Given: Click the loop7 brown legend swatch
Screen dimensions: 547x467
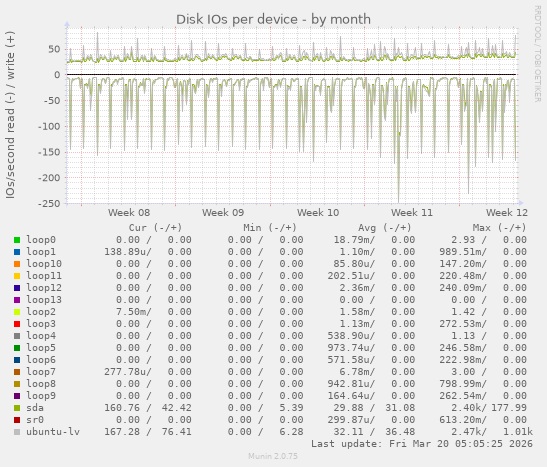Looking at the screenshot, I should pyautogui.click(x=17, y=372).
